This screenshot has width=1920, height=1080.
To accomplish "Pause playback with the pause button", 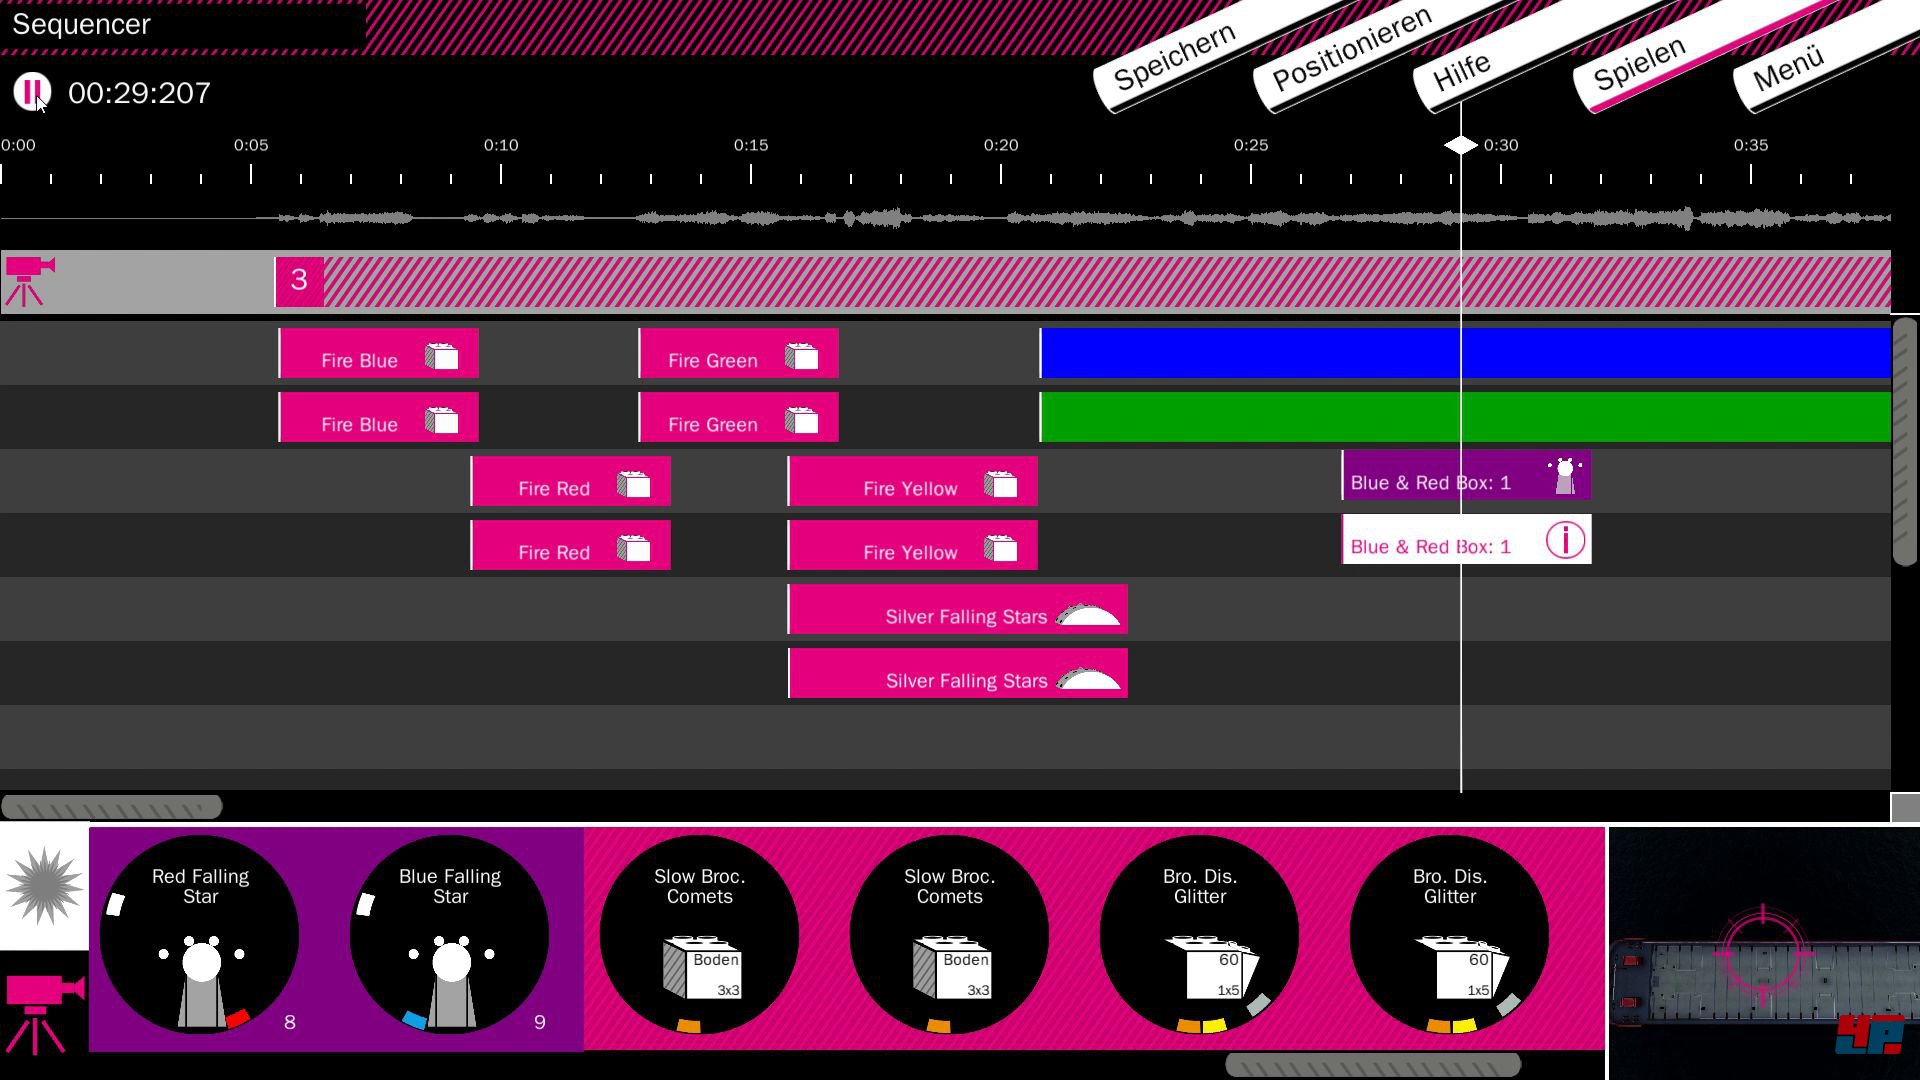I will tap(31, 92).
